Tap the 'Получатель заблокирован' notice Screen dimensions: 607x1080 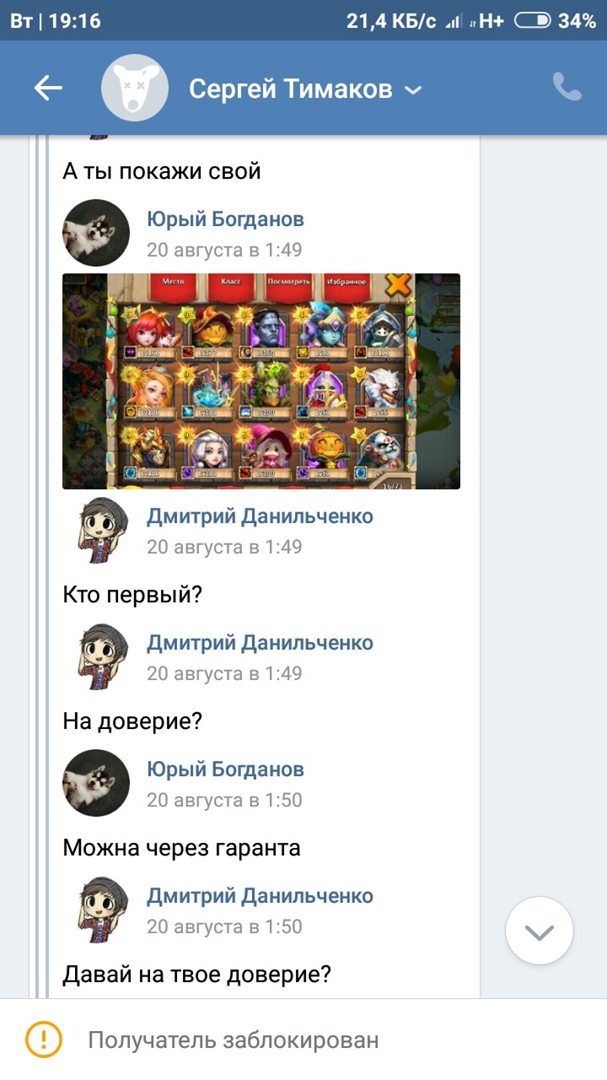pyautogui.click(x=233, y=1039)
